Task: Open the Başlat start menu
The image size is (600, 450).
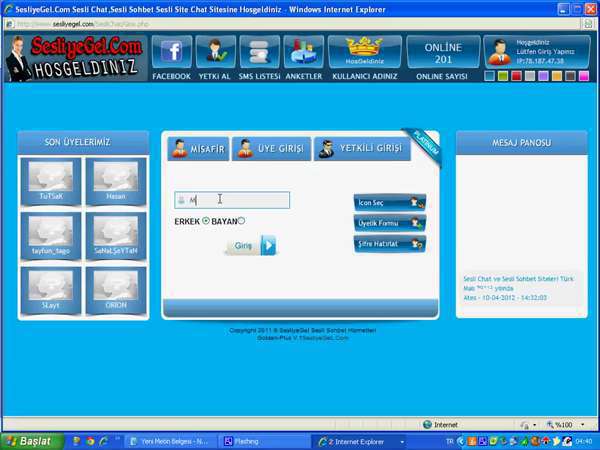Action: [x=29, y=440]
